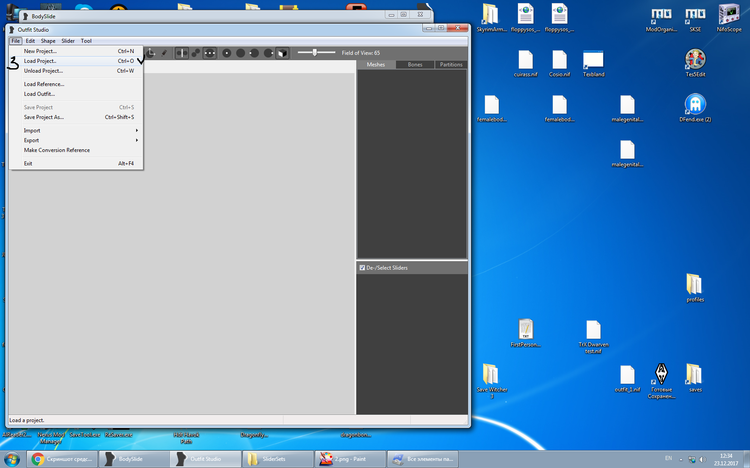Open the Tool menu
This screenshot has height=468, width=750.
86,41
